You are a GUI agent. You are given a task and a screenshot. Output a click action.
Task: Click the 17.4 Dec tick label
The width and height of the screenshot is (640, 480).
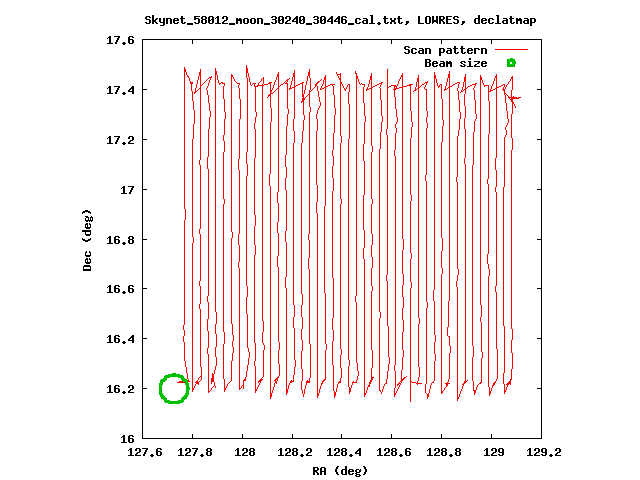coord(120,90)
